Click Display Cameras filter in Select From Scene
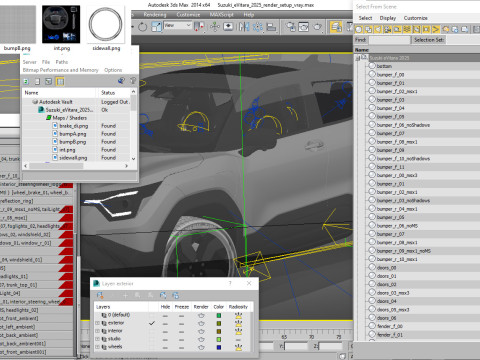 click(387, 29)
